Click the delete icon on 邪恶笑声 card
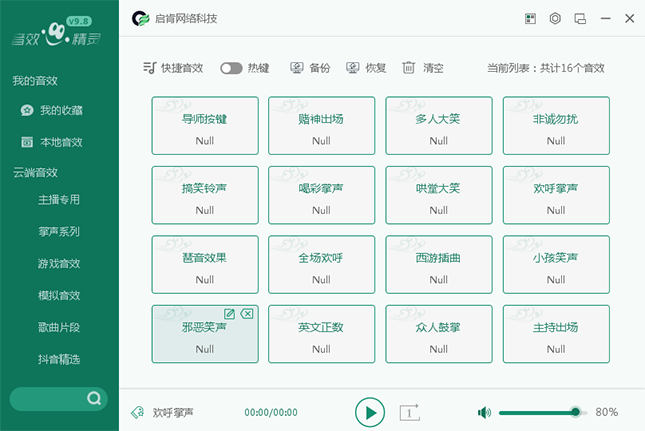 tap(247, 314)
